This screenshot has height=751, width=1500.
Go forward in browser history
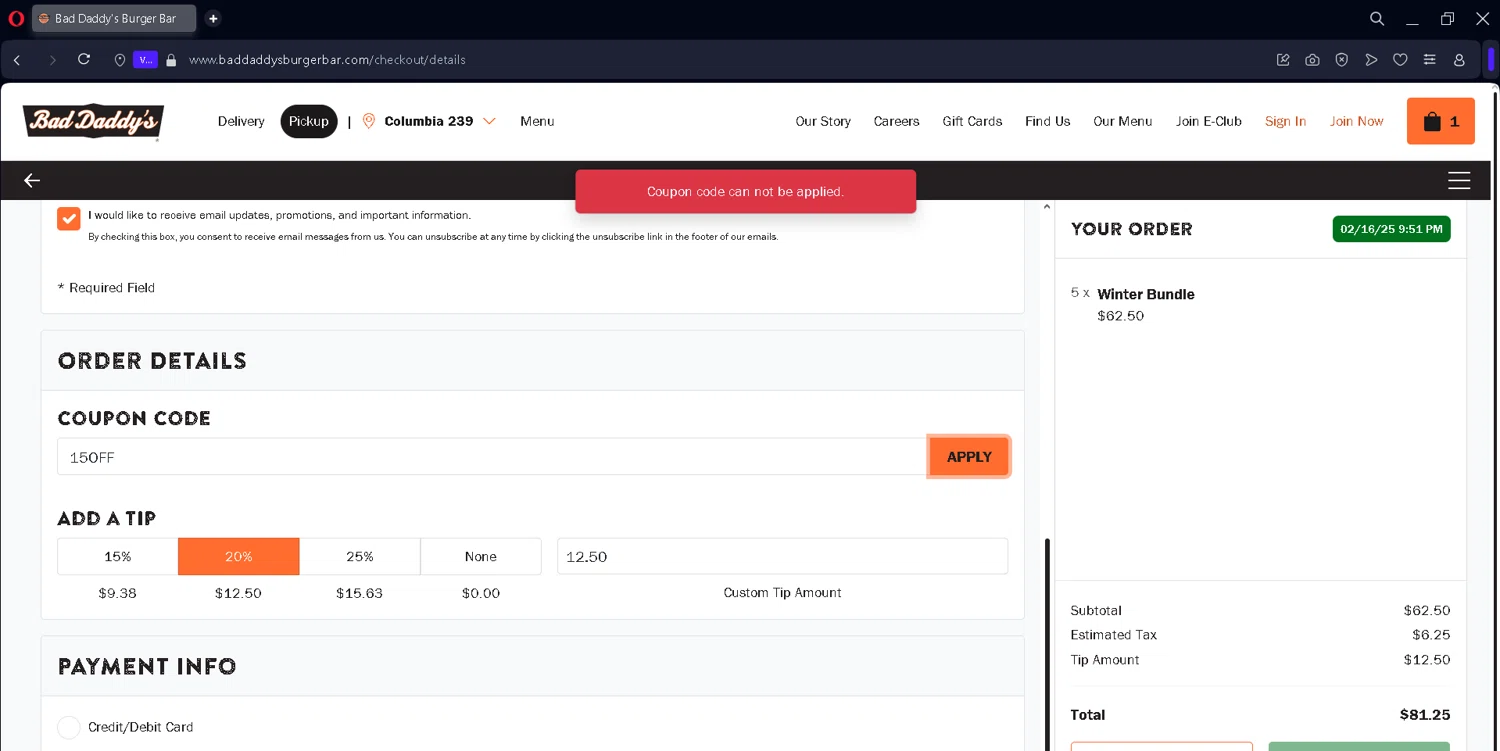pyautogui.click(x=52, y=60)
